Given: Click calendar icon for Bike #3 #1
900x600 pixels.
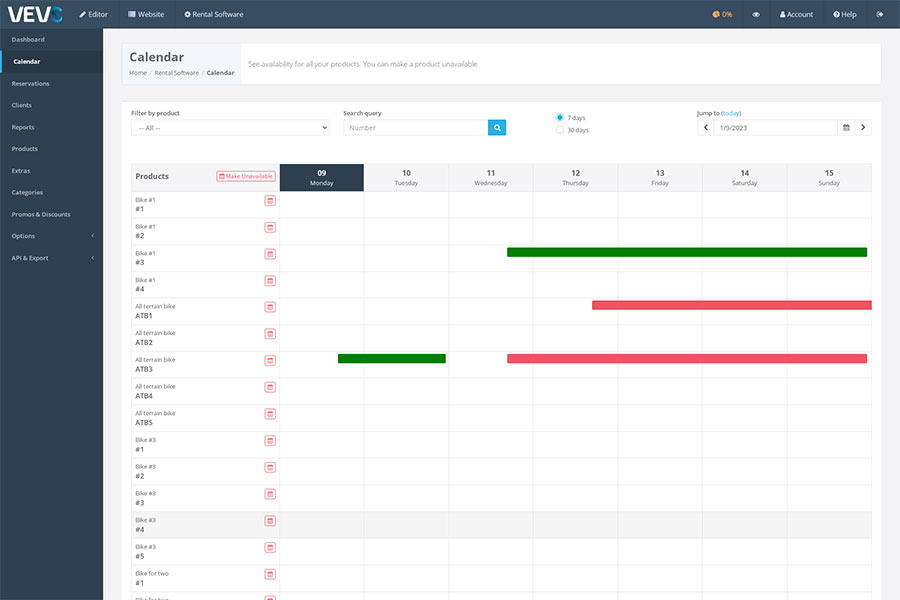Looking at the screenshot, I should tap(270, 440).
